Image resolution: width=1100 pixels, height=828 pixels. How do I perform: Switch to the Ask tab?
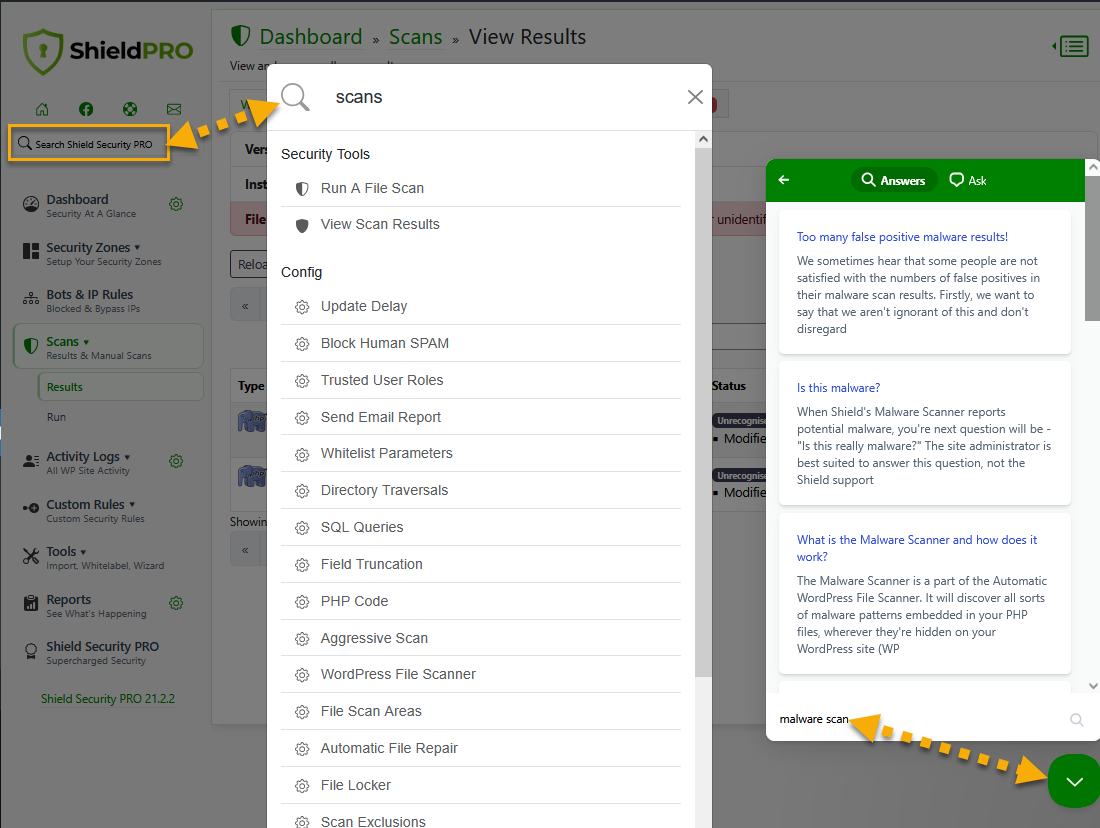(968, 180)
